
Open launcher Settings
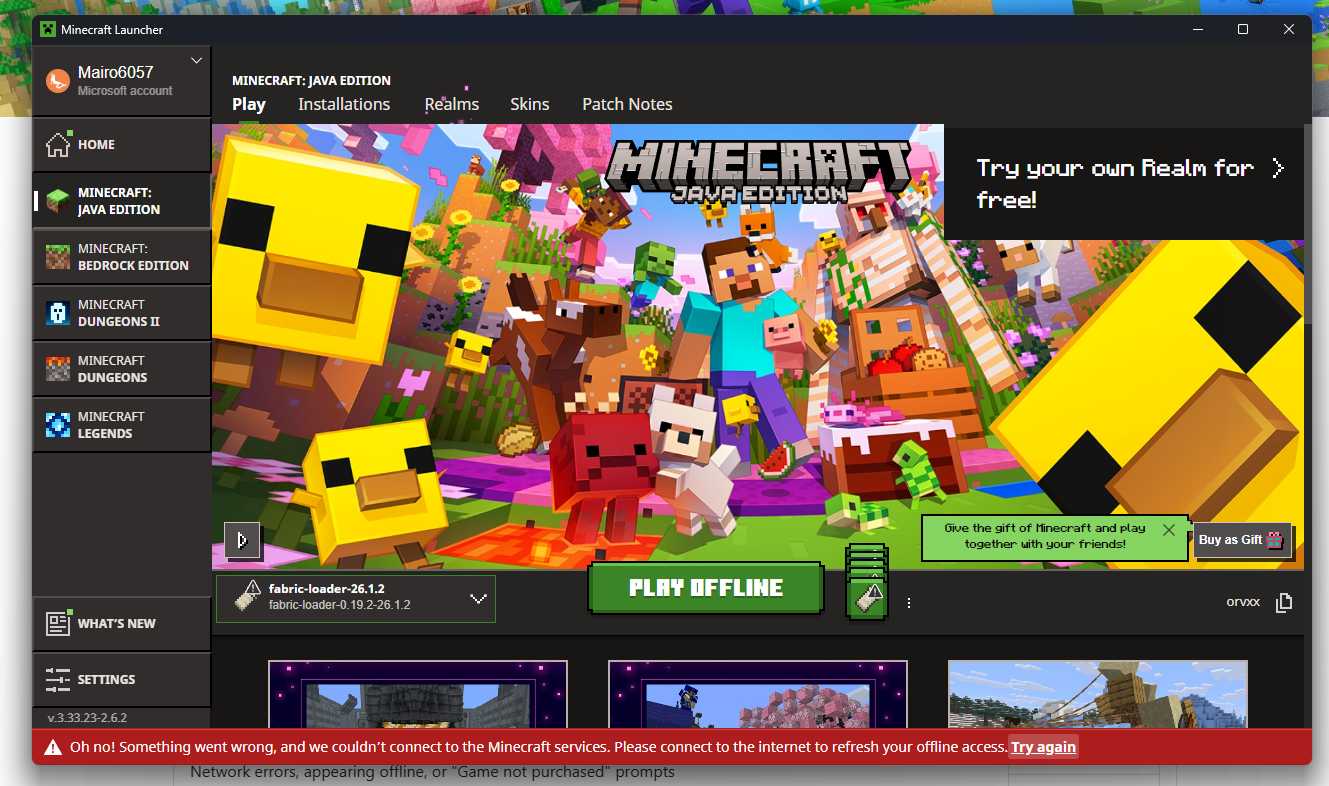click(x=121, y=680)
